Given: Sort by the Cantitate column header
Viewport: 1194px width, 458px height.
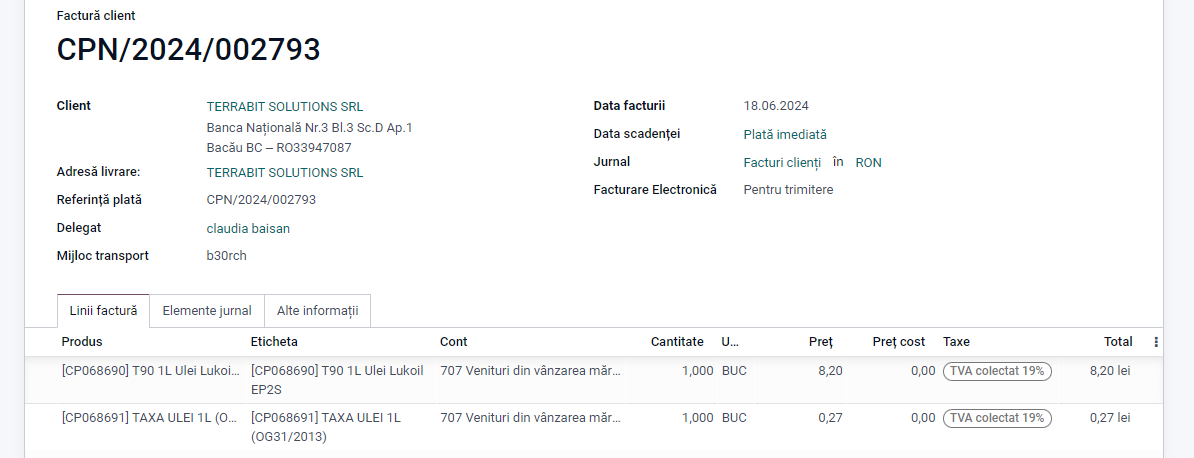Looking at the screenshot, I should tap(677, 342).
